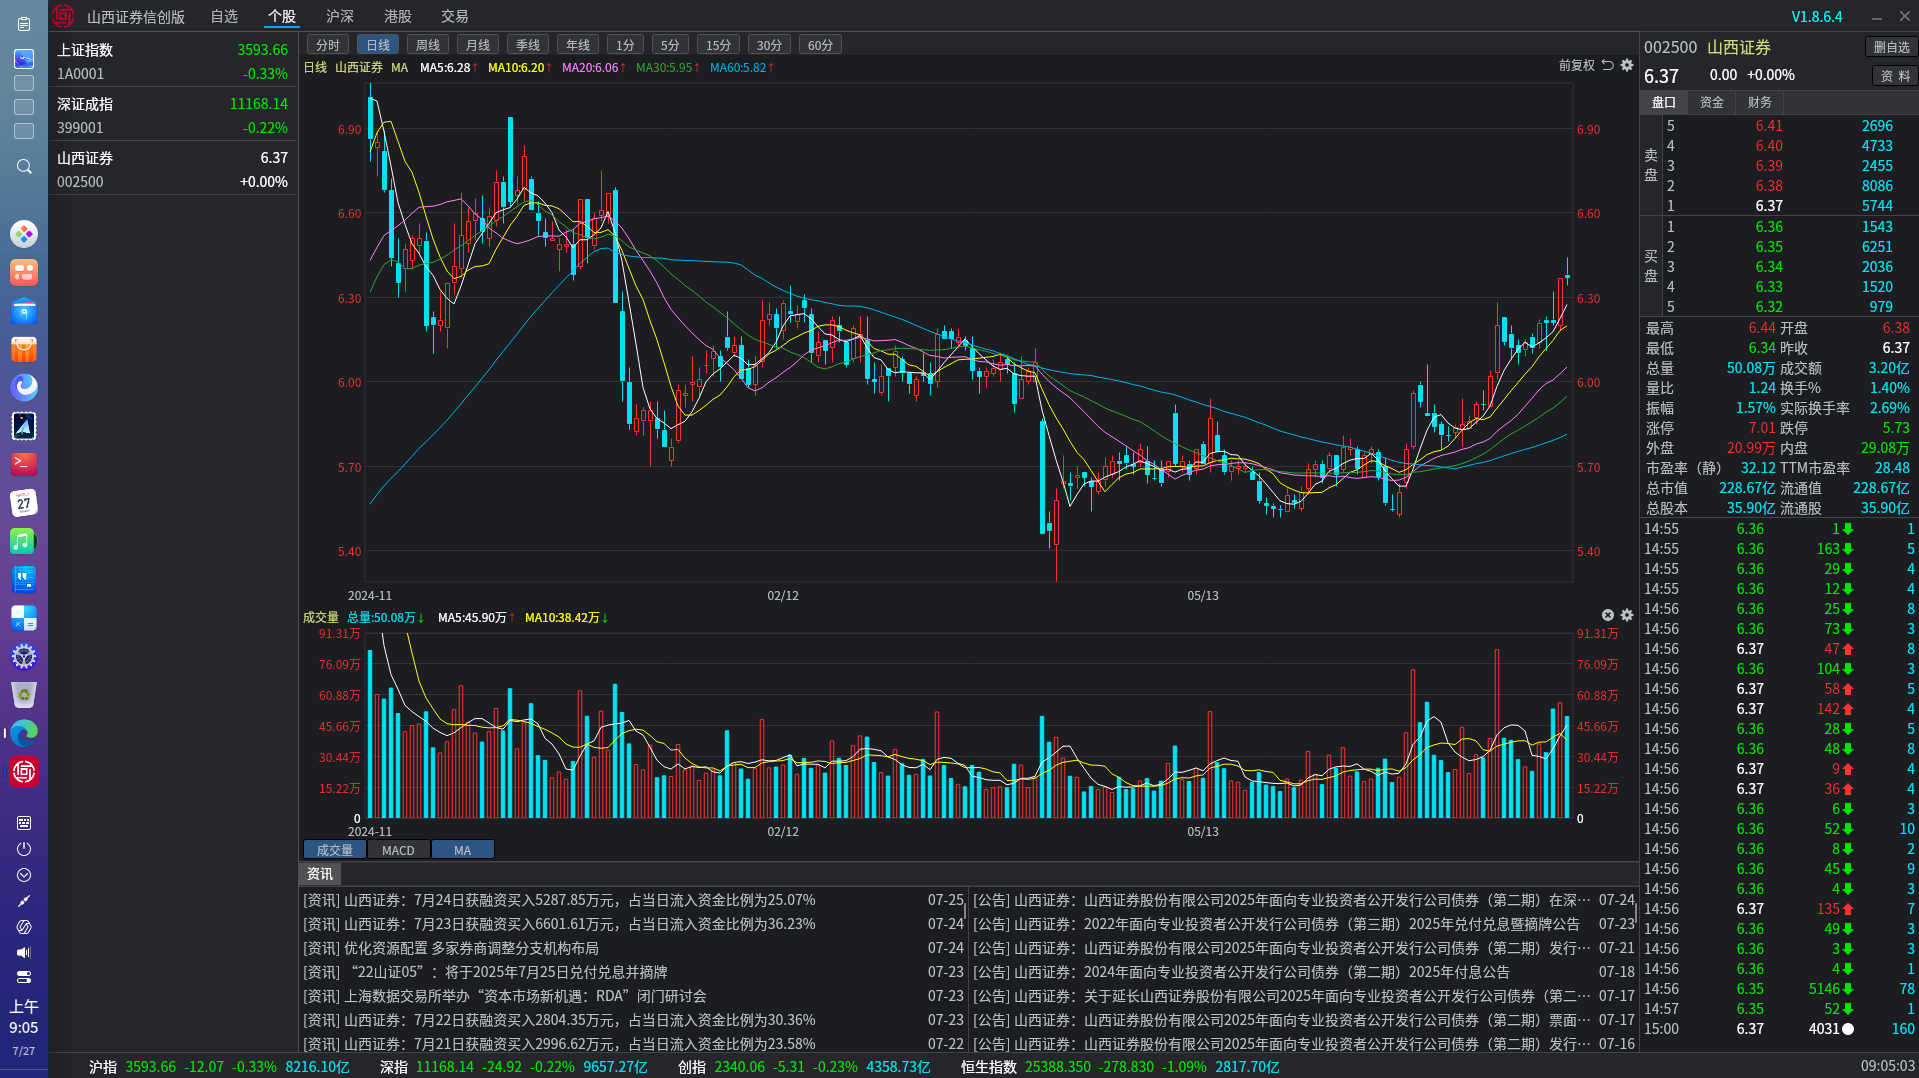Open orange app store dock icon

click(x=24, y=349)
